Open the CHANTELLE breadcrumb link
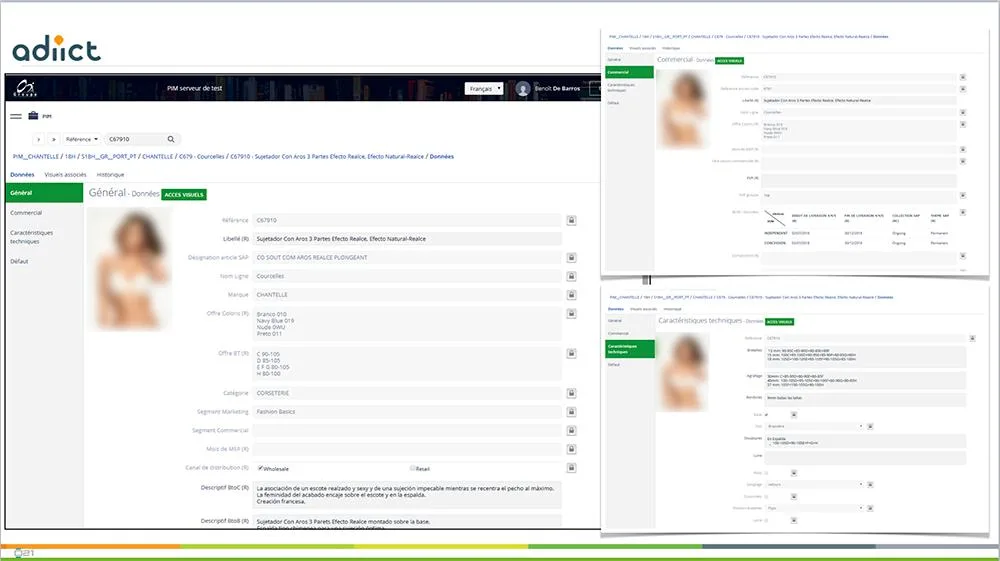This screenshot has width=1000, height=561. [158, 156]
